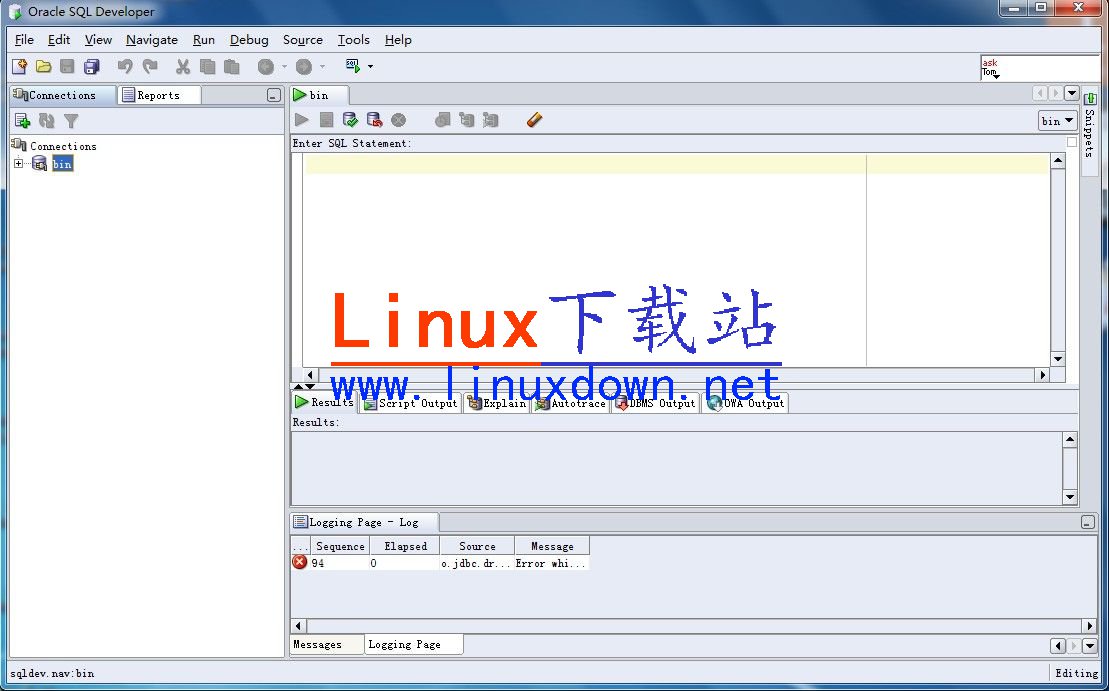Select the bin worksheet tab

318,95
